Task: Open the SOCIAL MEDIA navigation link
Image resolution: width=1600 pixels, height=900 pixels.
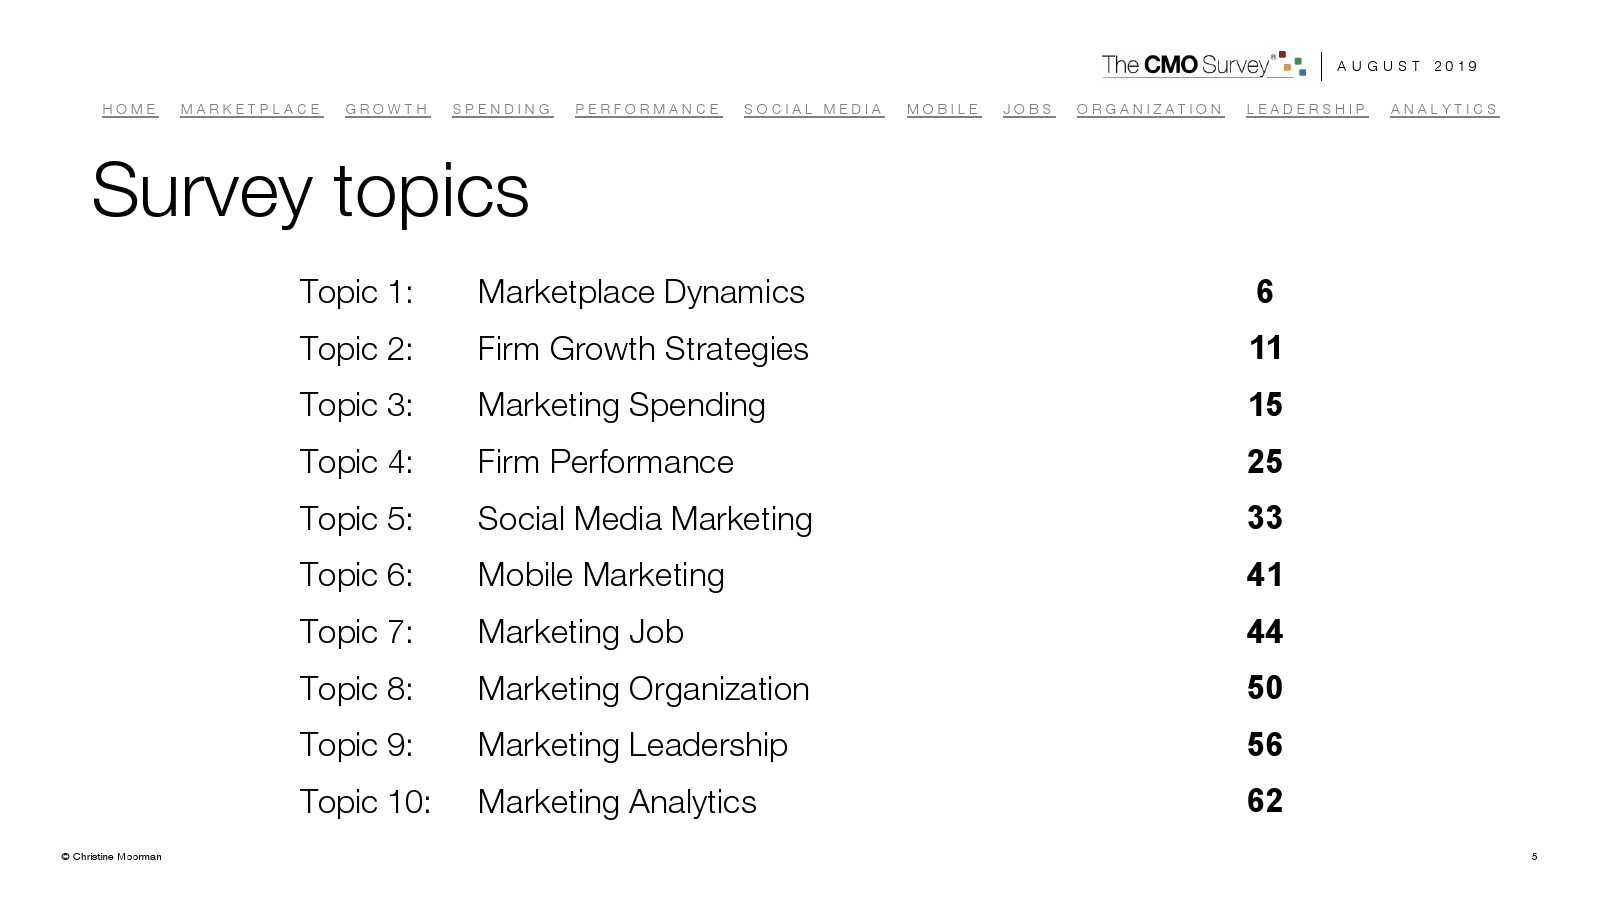Action: pyautogui.click(x=814, y=109)
